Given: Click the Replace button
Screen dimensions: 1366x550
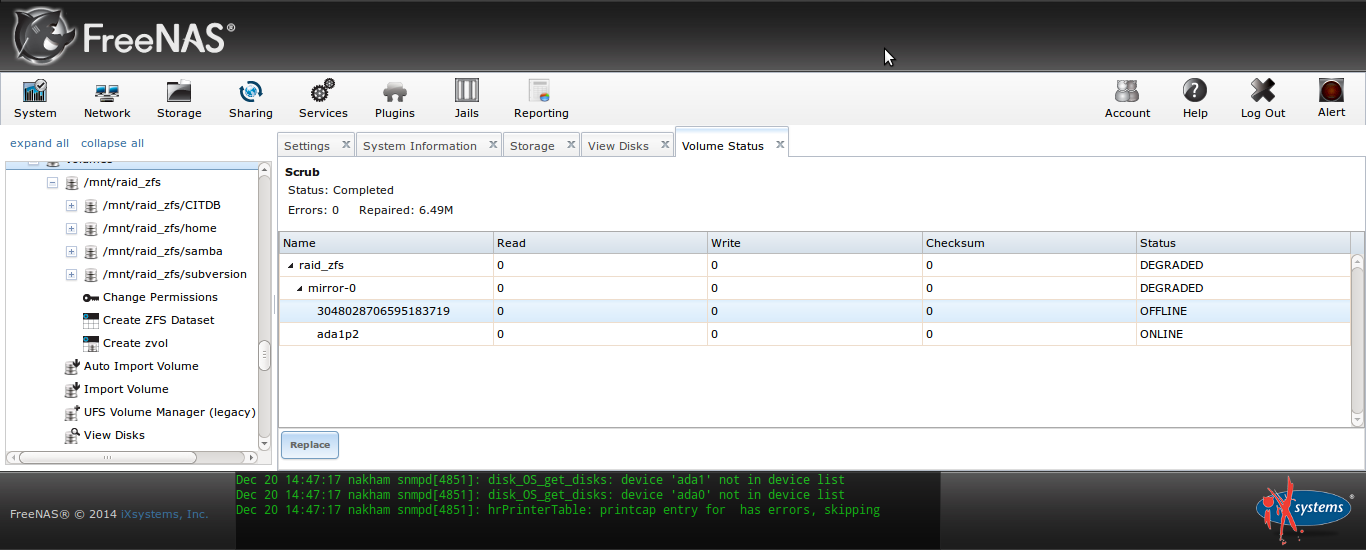Looking at the screenshot, I should [x=310, y=445].
